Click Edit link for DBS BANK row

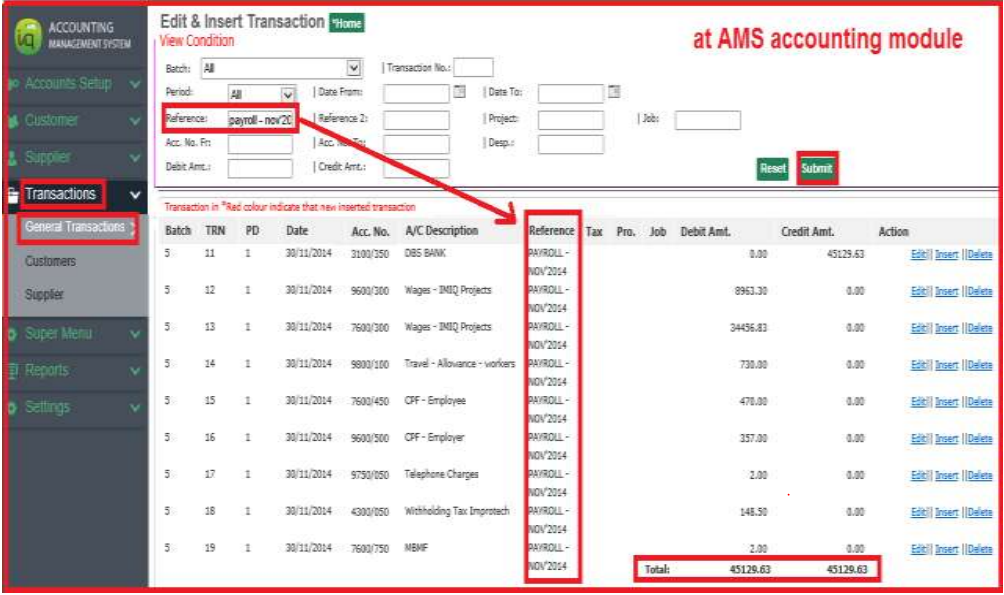[x=918, y=255]
